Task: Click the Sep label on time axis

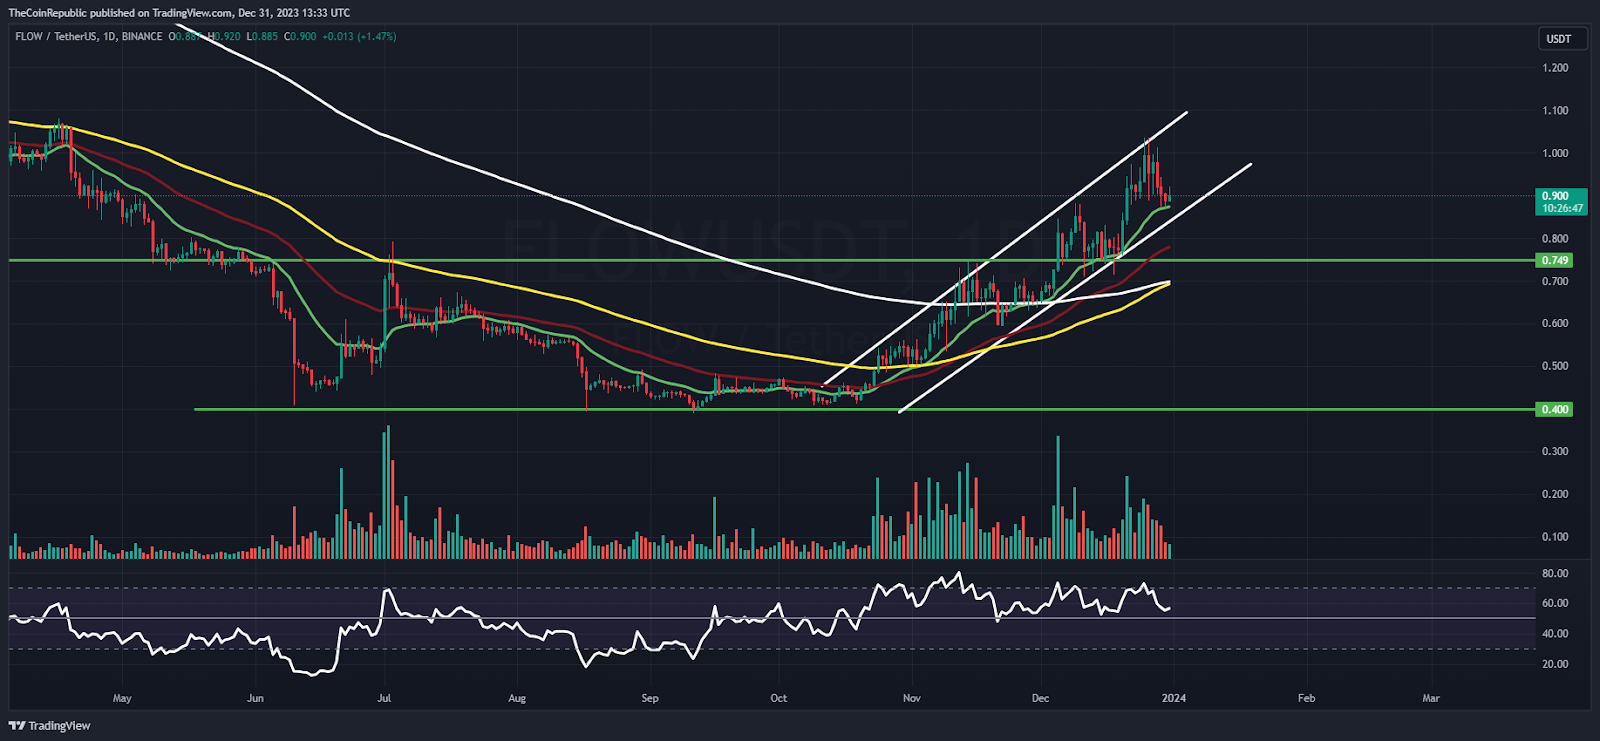Action: [x=650, y=698]
